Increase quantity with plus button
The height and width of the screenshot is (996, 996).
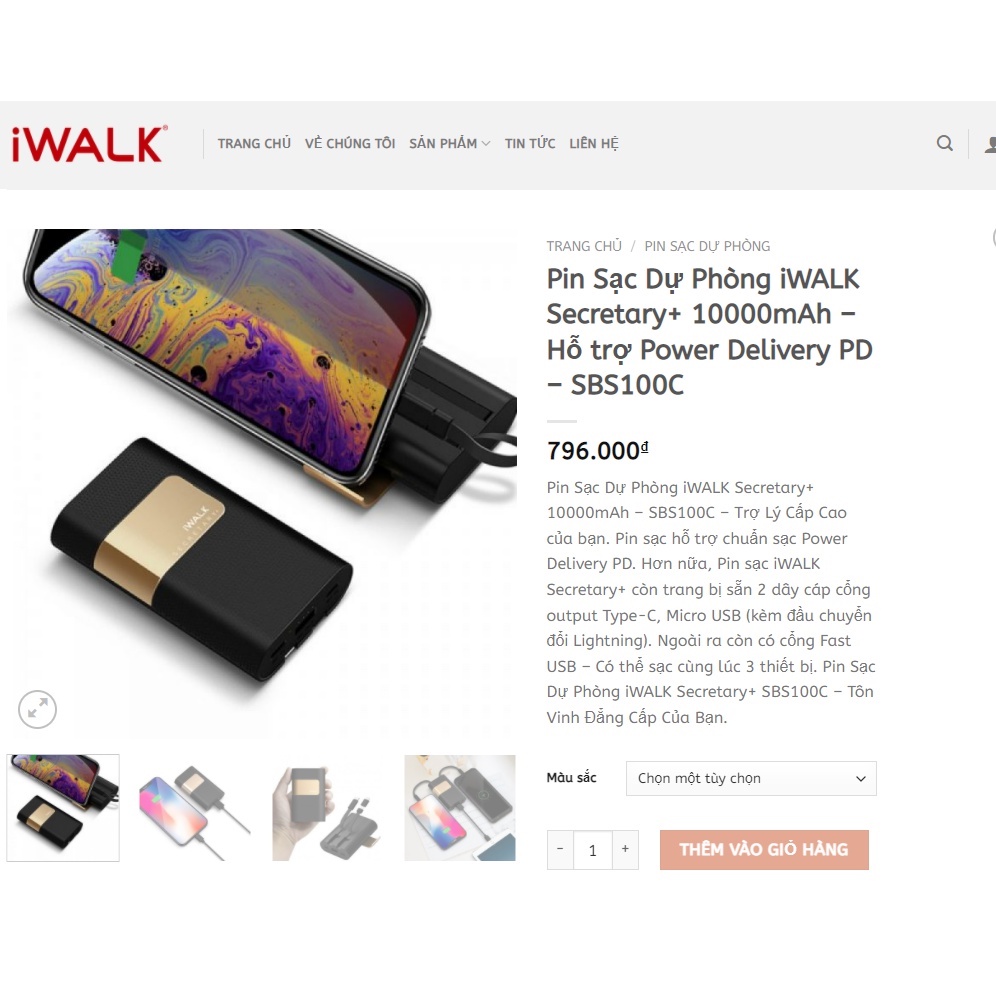pos(625,849)
